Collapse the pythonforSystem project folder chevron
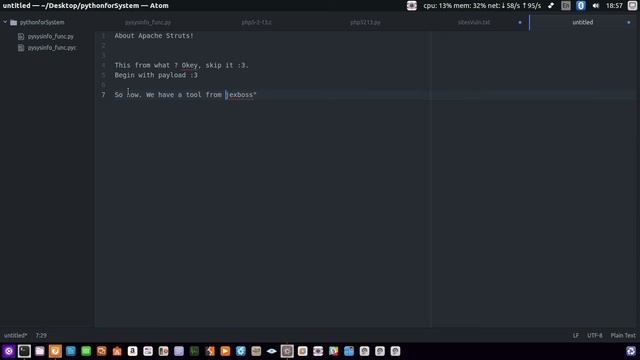 point(5,22)
